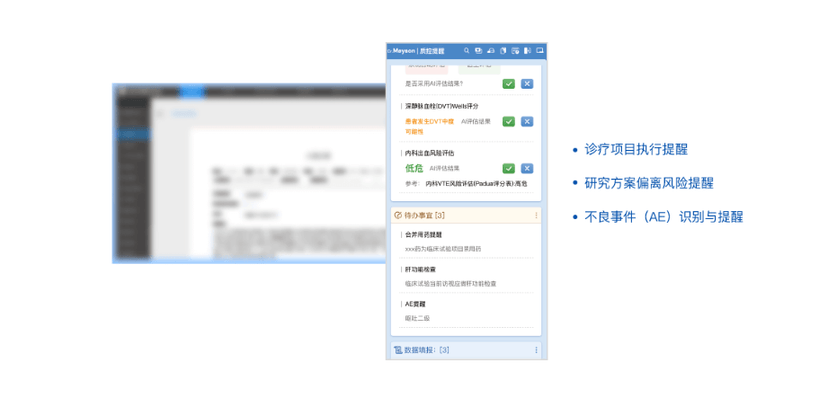Image resolution: width=828 pixels, height=396 pixels.
Task: Click the 数据填报 form icon
Action: click(398, 350)
